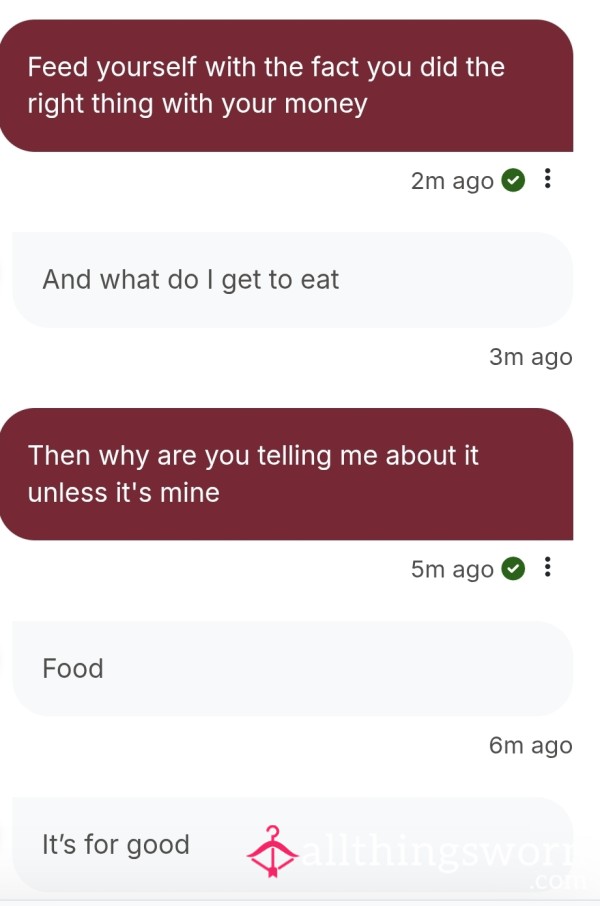Click the green delivered checkmark beside 2m ago
Image resolution: width=600 pixels, height=906 pixels.
point(513,180)
